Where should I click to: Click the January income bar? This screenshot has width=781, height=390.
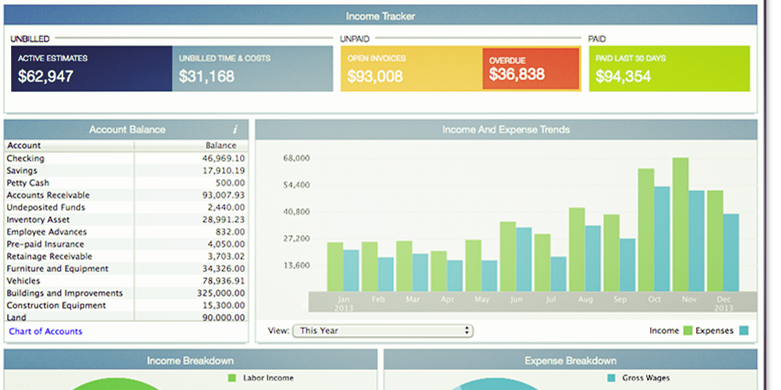(335, 267)
